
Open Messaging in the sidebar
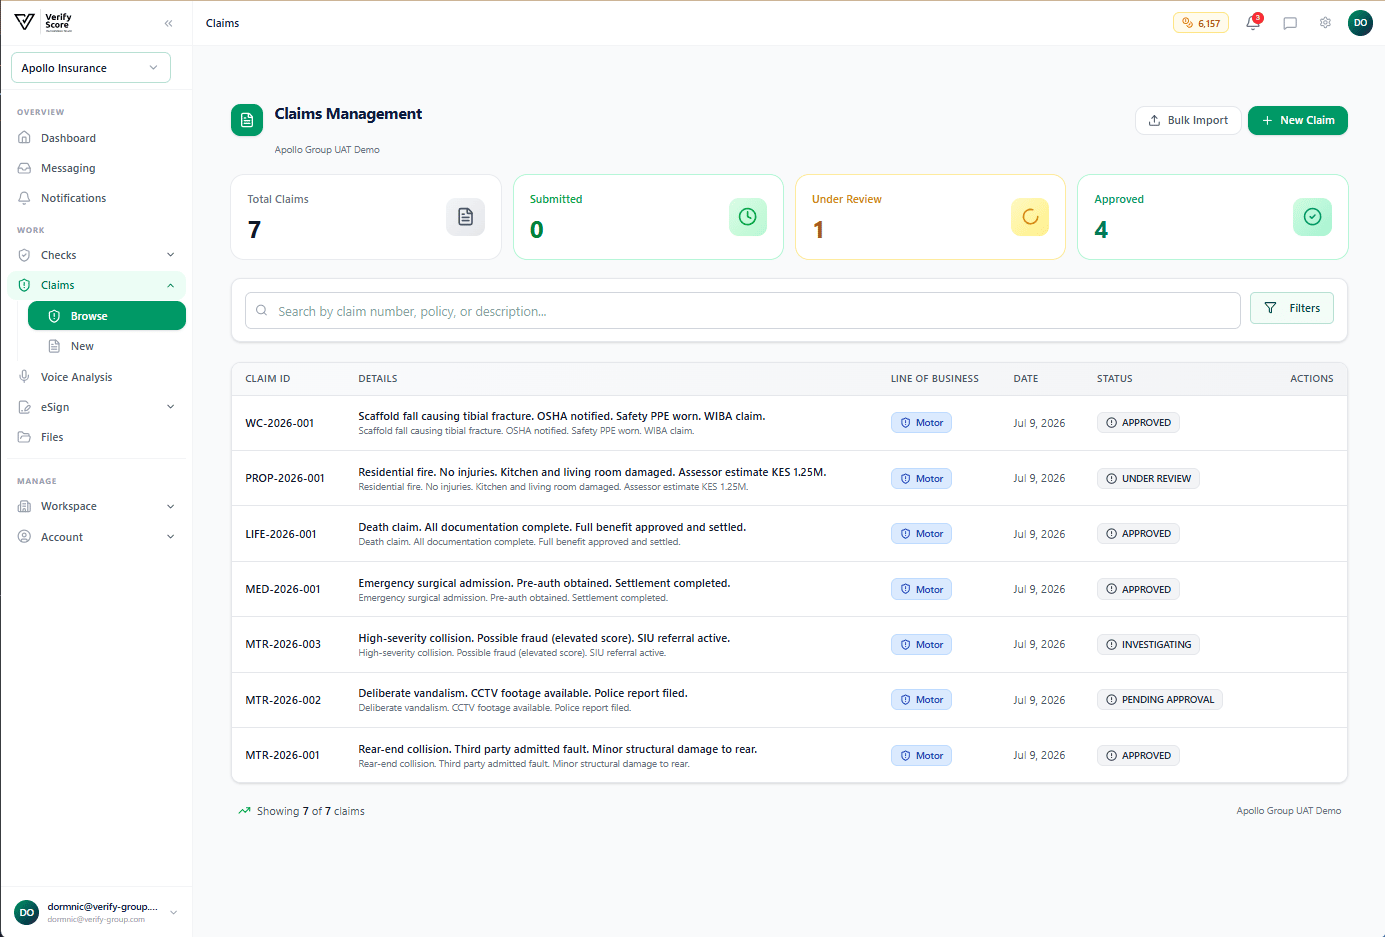coord(97,168)
